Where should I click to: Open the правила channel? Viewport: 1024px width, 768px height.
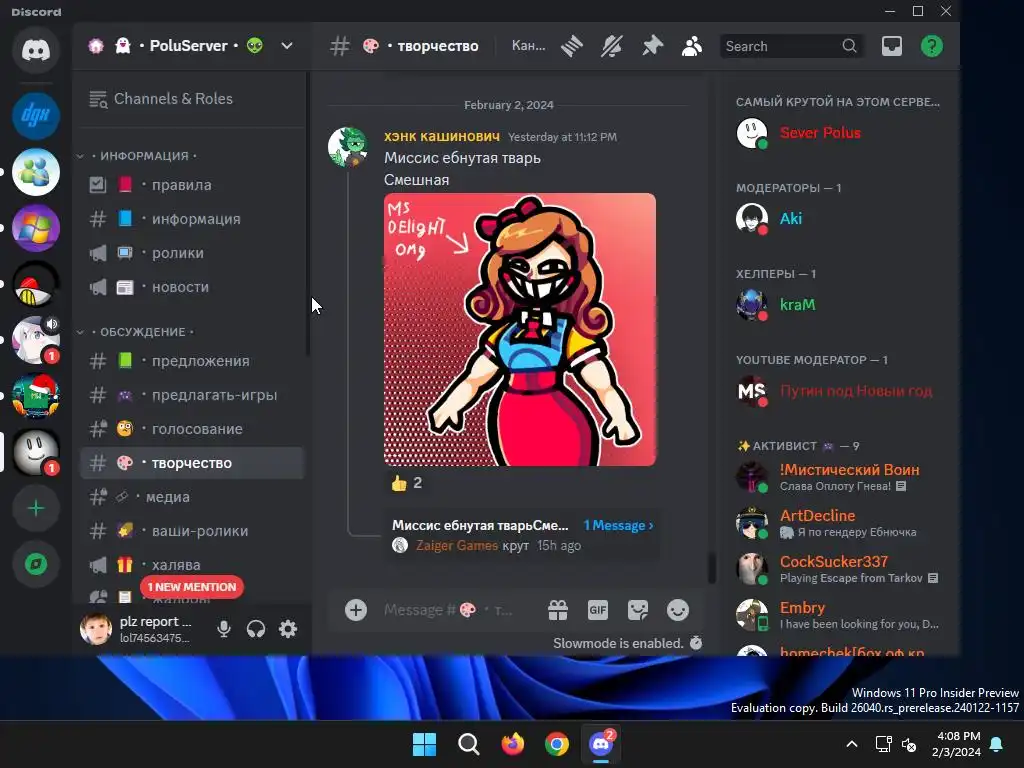192,185
